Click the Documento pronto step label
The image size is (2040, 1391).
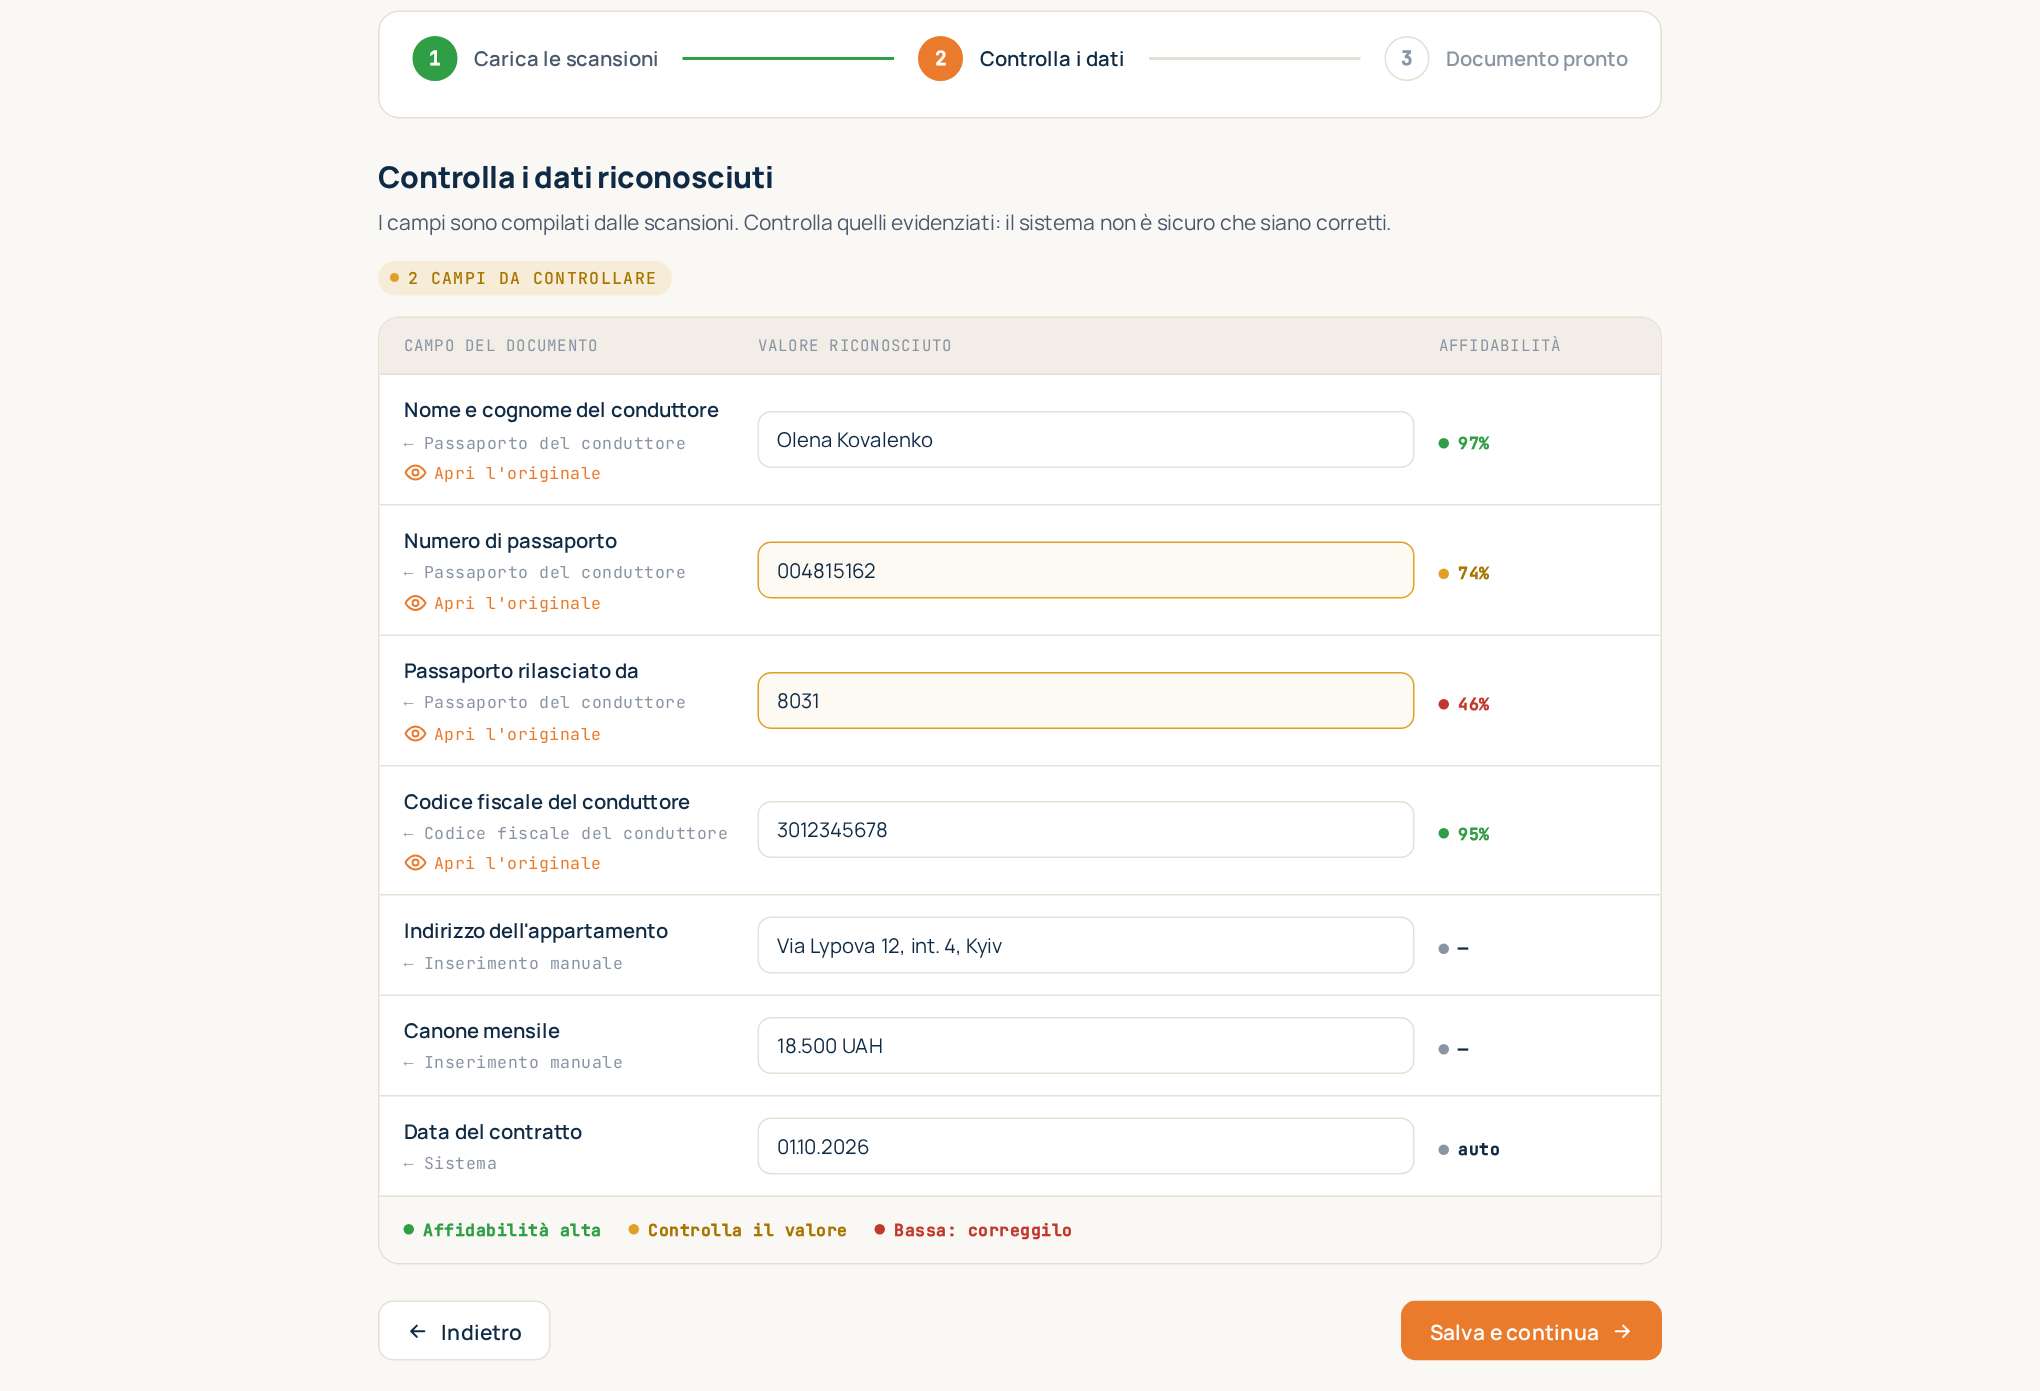click(1537, 59)
